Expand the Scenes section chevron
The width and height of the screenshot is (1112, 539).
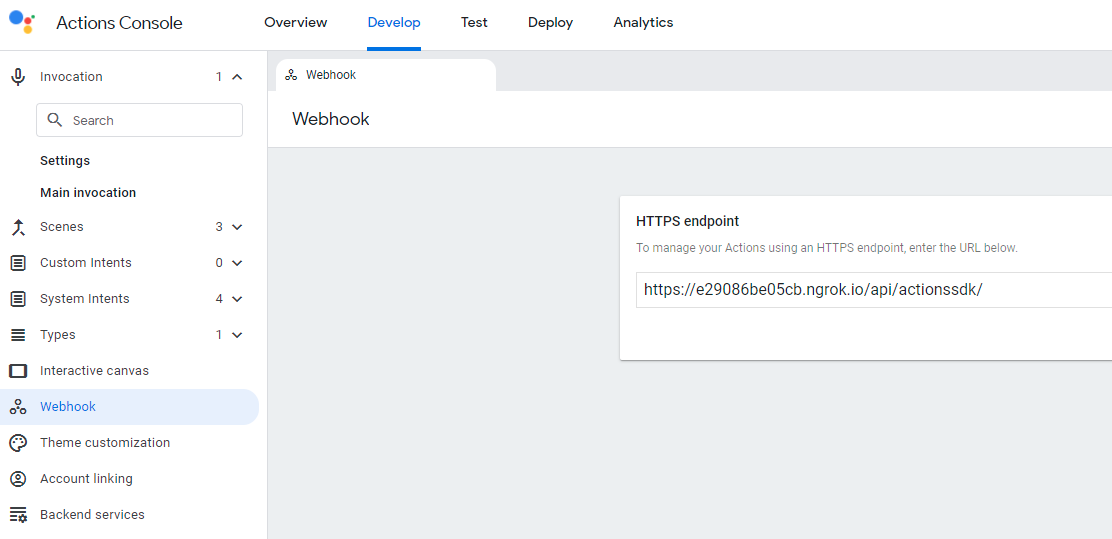[238, 227]
